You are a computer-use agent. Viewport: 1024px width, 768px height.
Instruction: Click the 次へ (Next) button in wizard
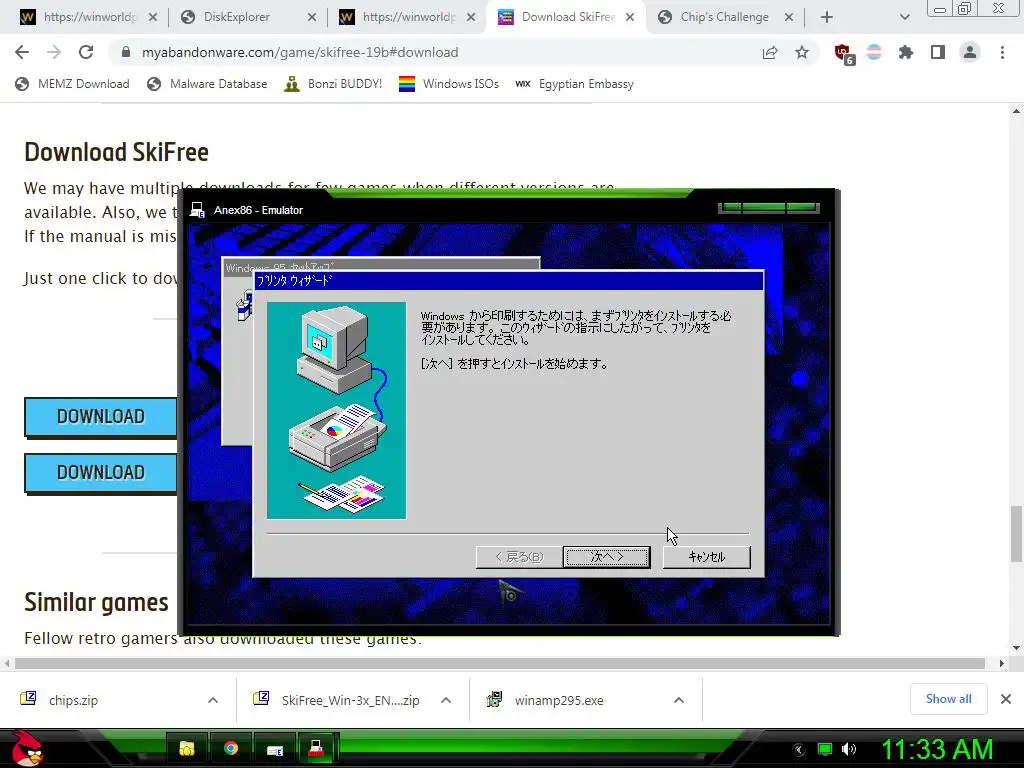[607, 557]
